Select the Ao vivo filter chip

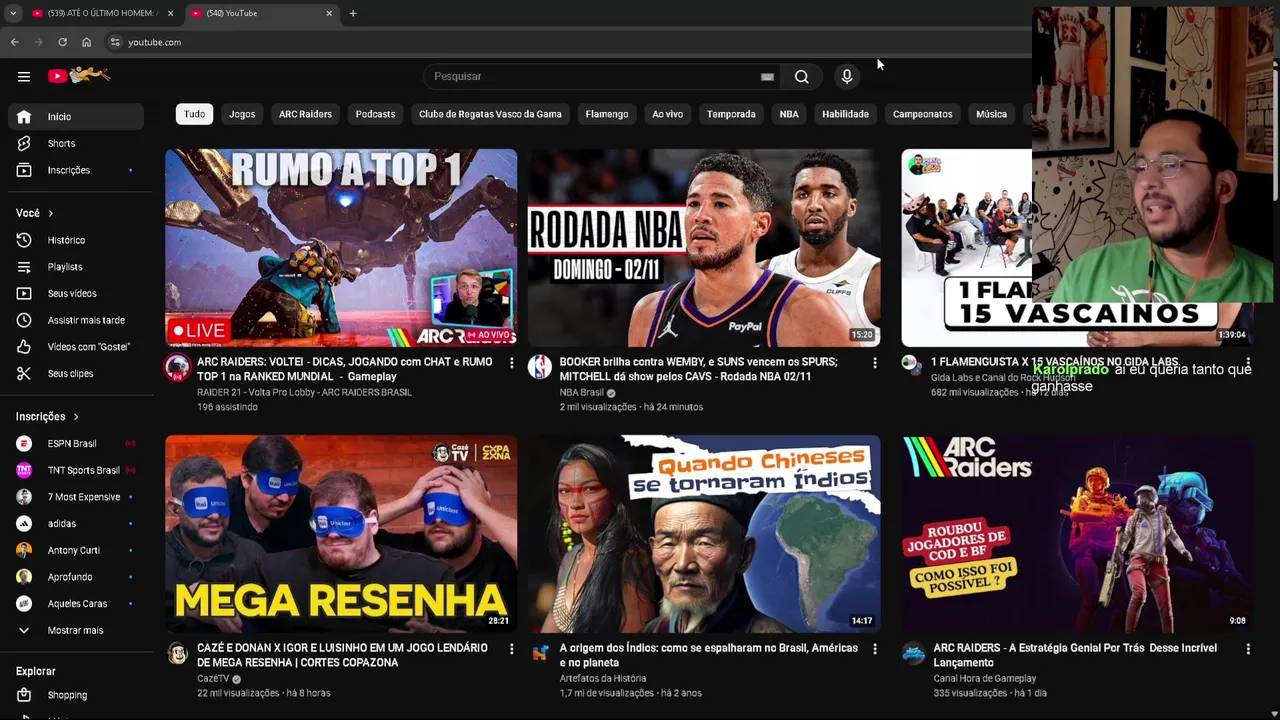pyautogui.click(x=667, y=114)
